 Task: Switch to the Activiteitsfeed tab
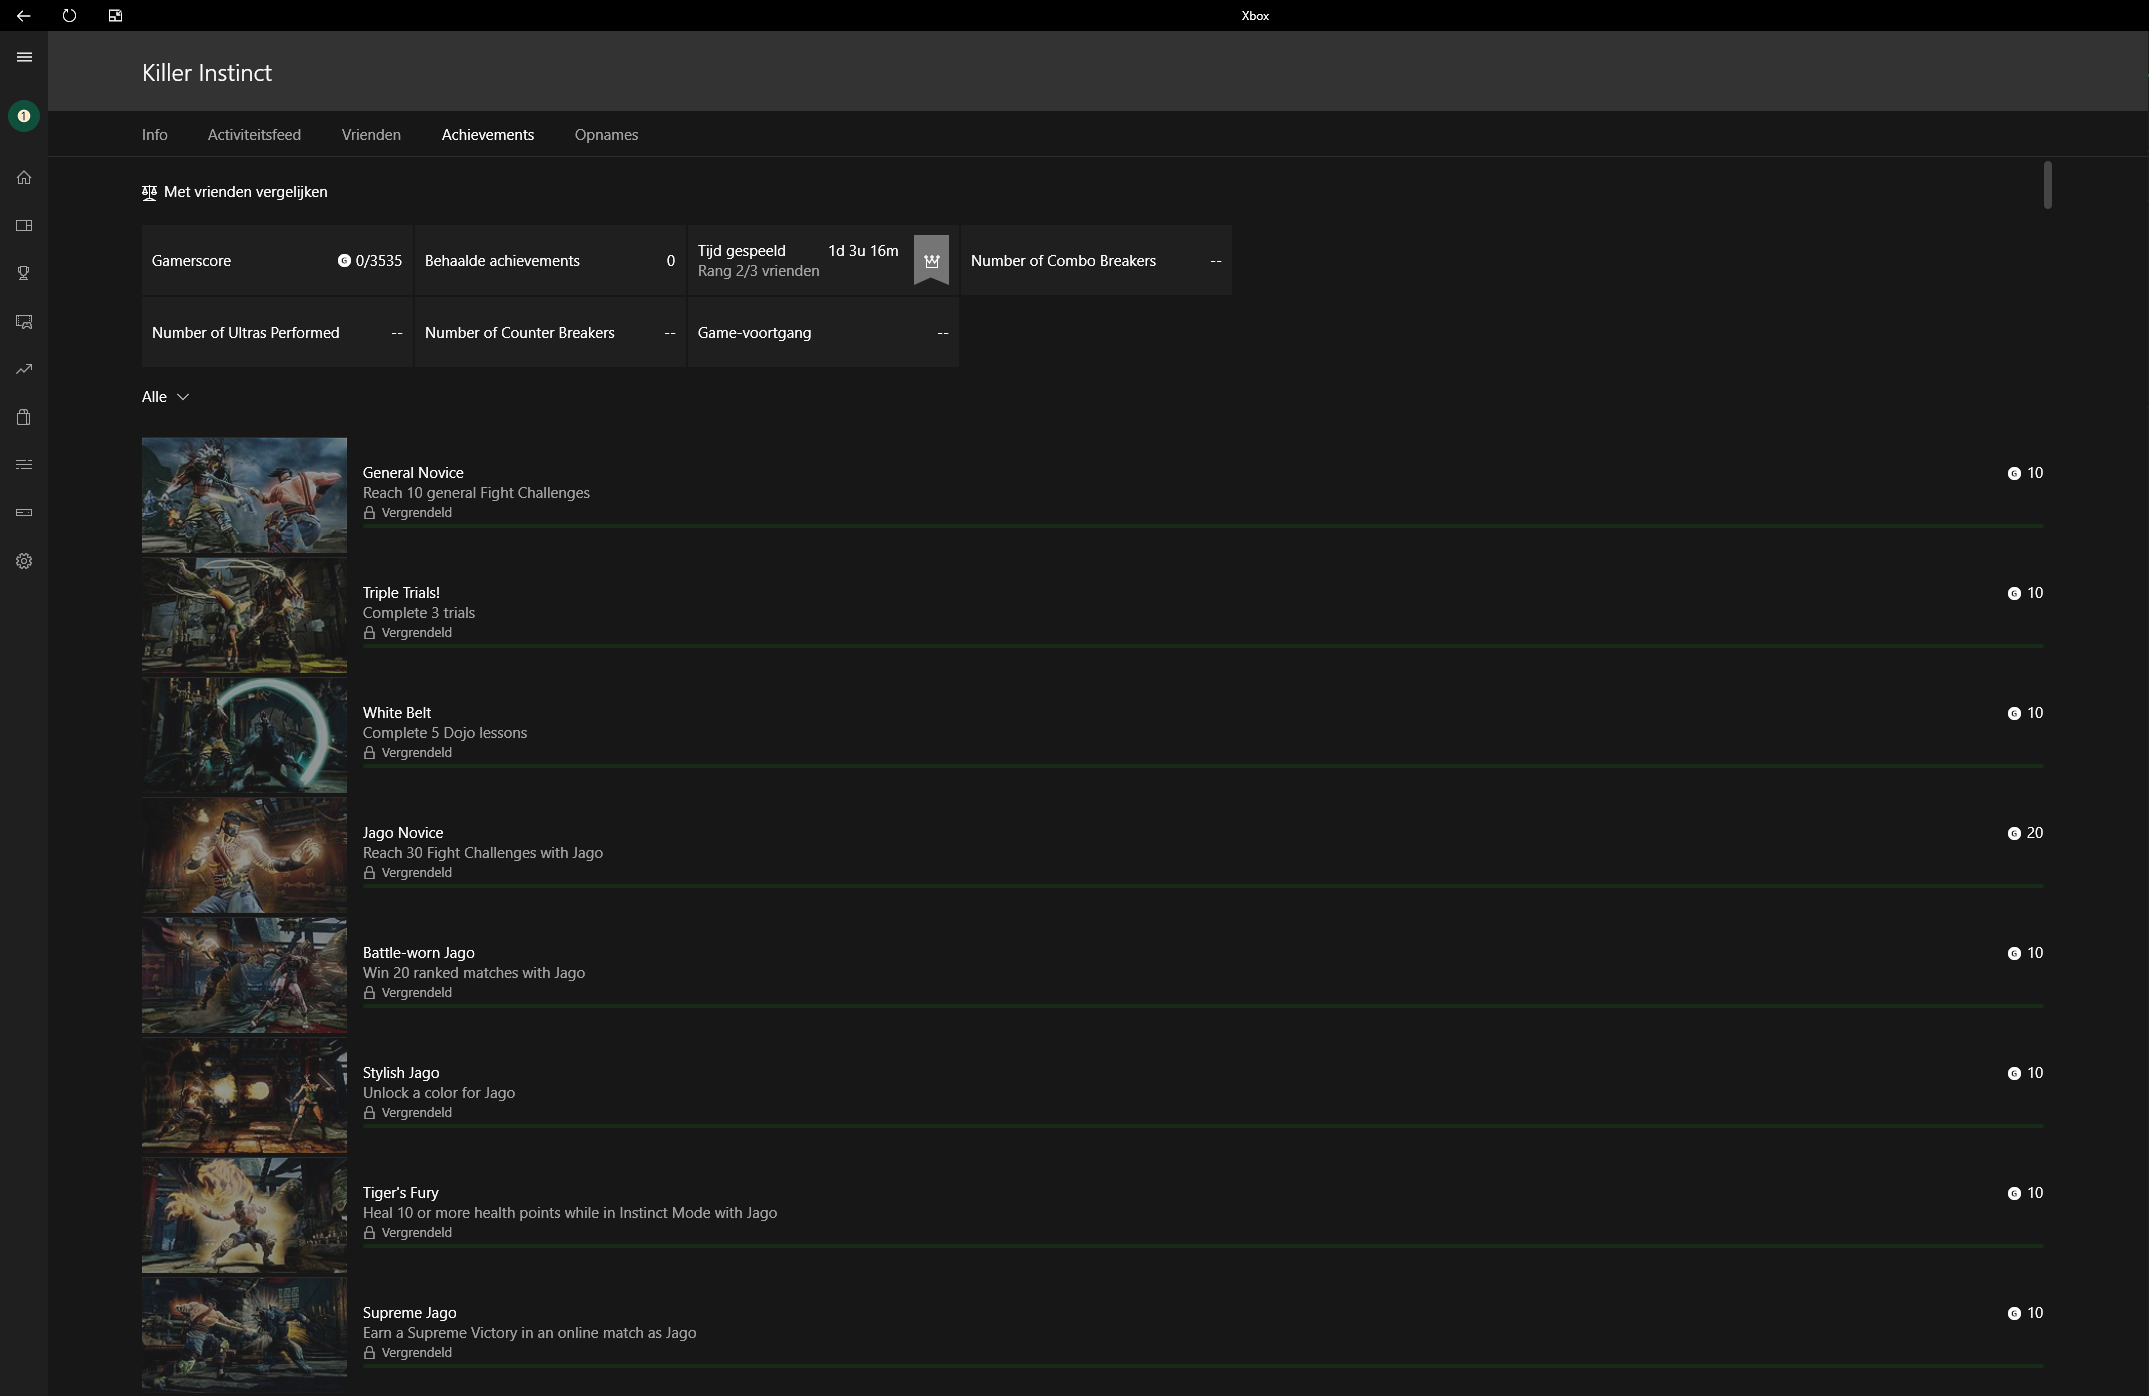254,135
